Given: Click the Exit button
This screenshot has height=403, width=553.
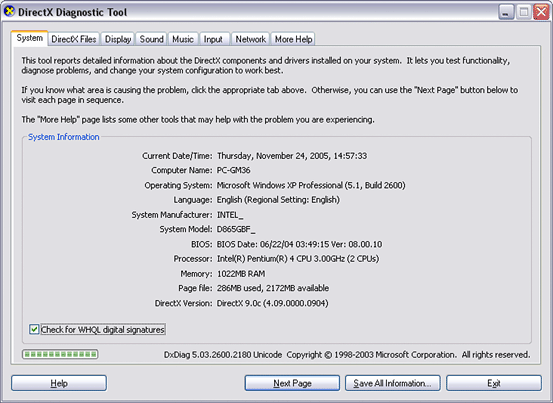Looking at the screenshot, I should point(494,383).
